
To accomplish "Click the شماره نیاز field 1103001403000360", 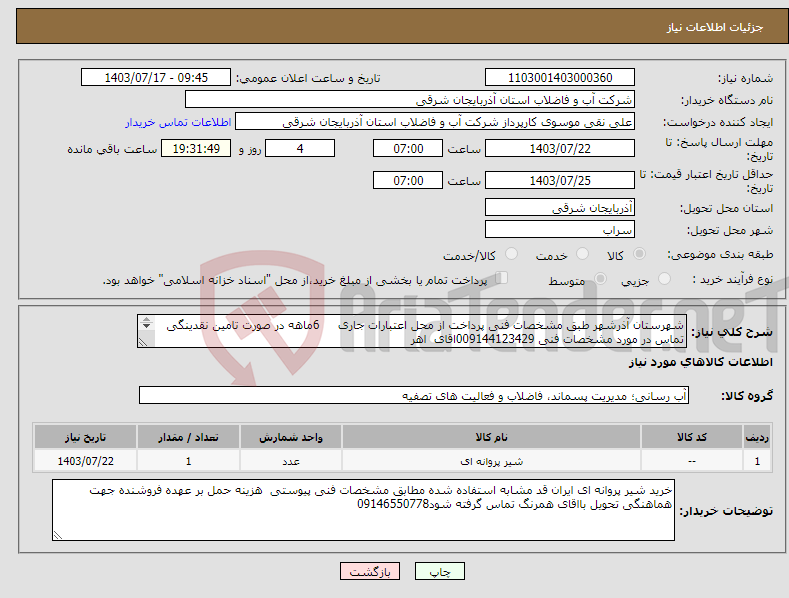I will [x=560, y=78].
